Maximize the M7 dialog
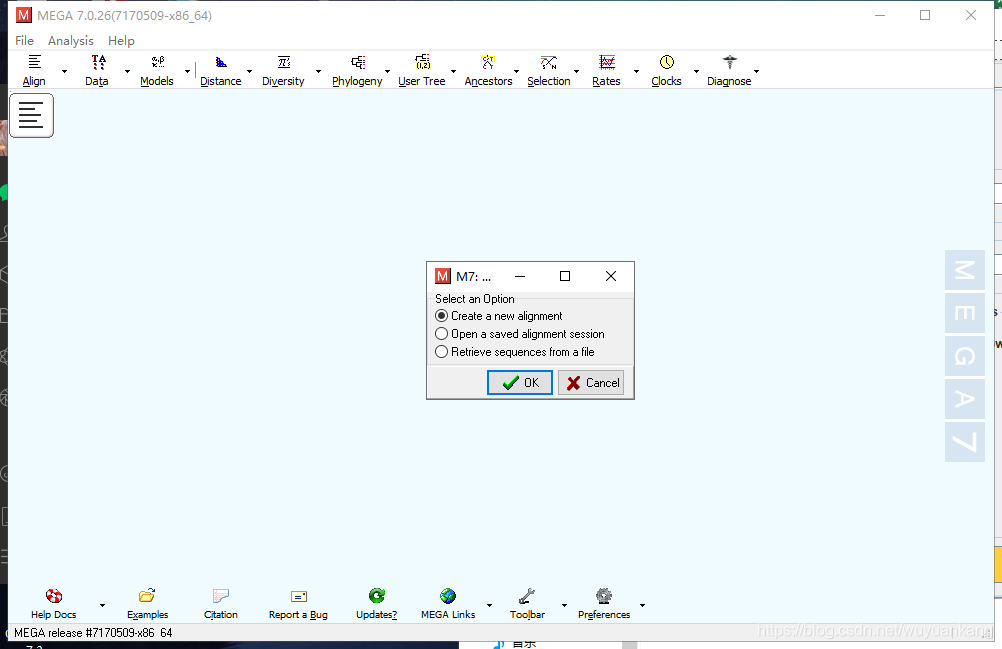The height and width of the screenshot is (649, 1002). [x=565, y=276]
